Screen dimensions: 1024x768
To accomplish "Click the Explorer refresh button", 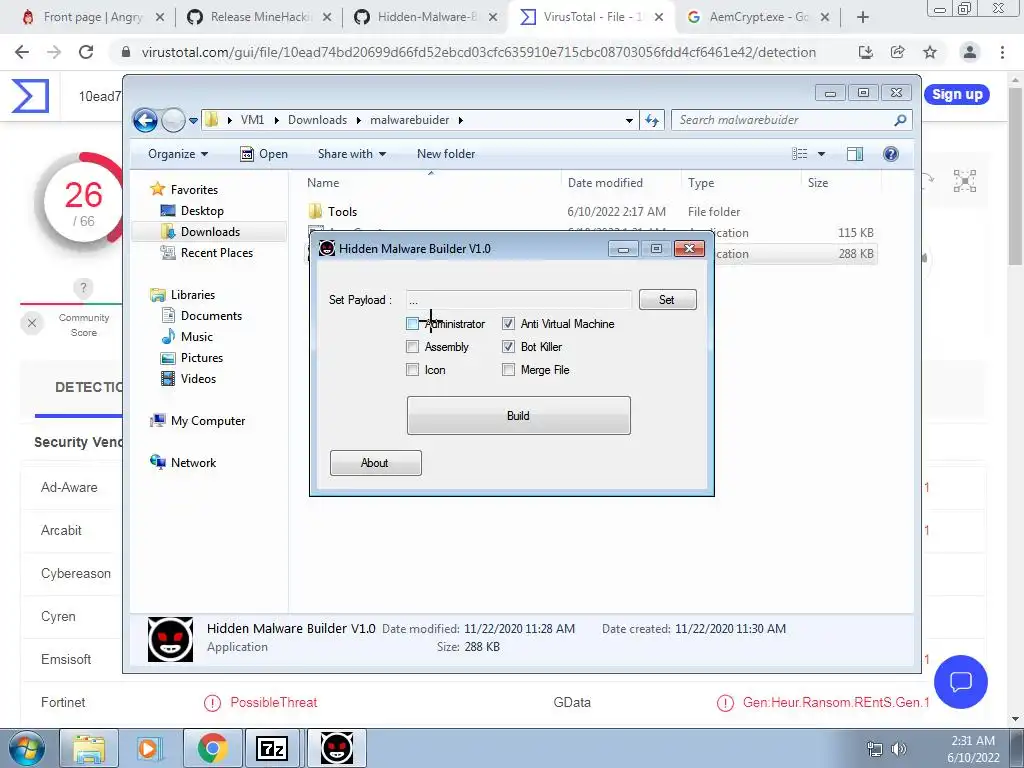I will 652,120.
